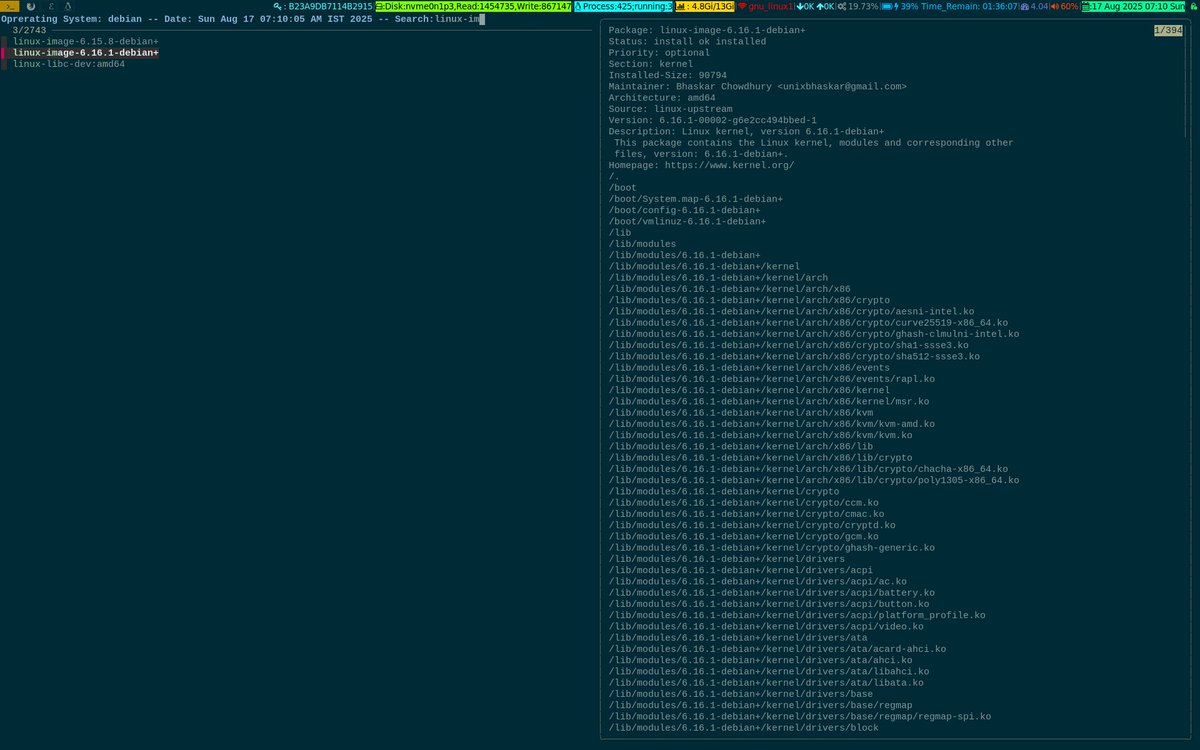Select the linux-libc-dev:amd64 list entry
The image size is (1200, 750).
(68, 62)
